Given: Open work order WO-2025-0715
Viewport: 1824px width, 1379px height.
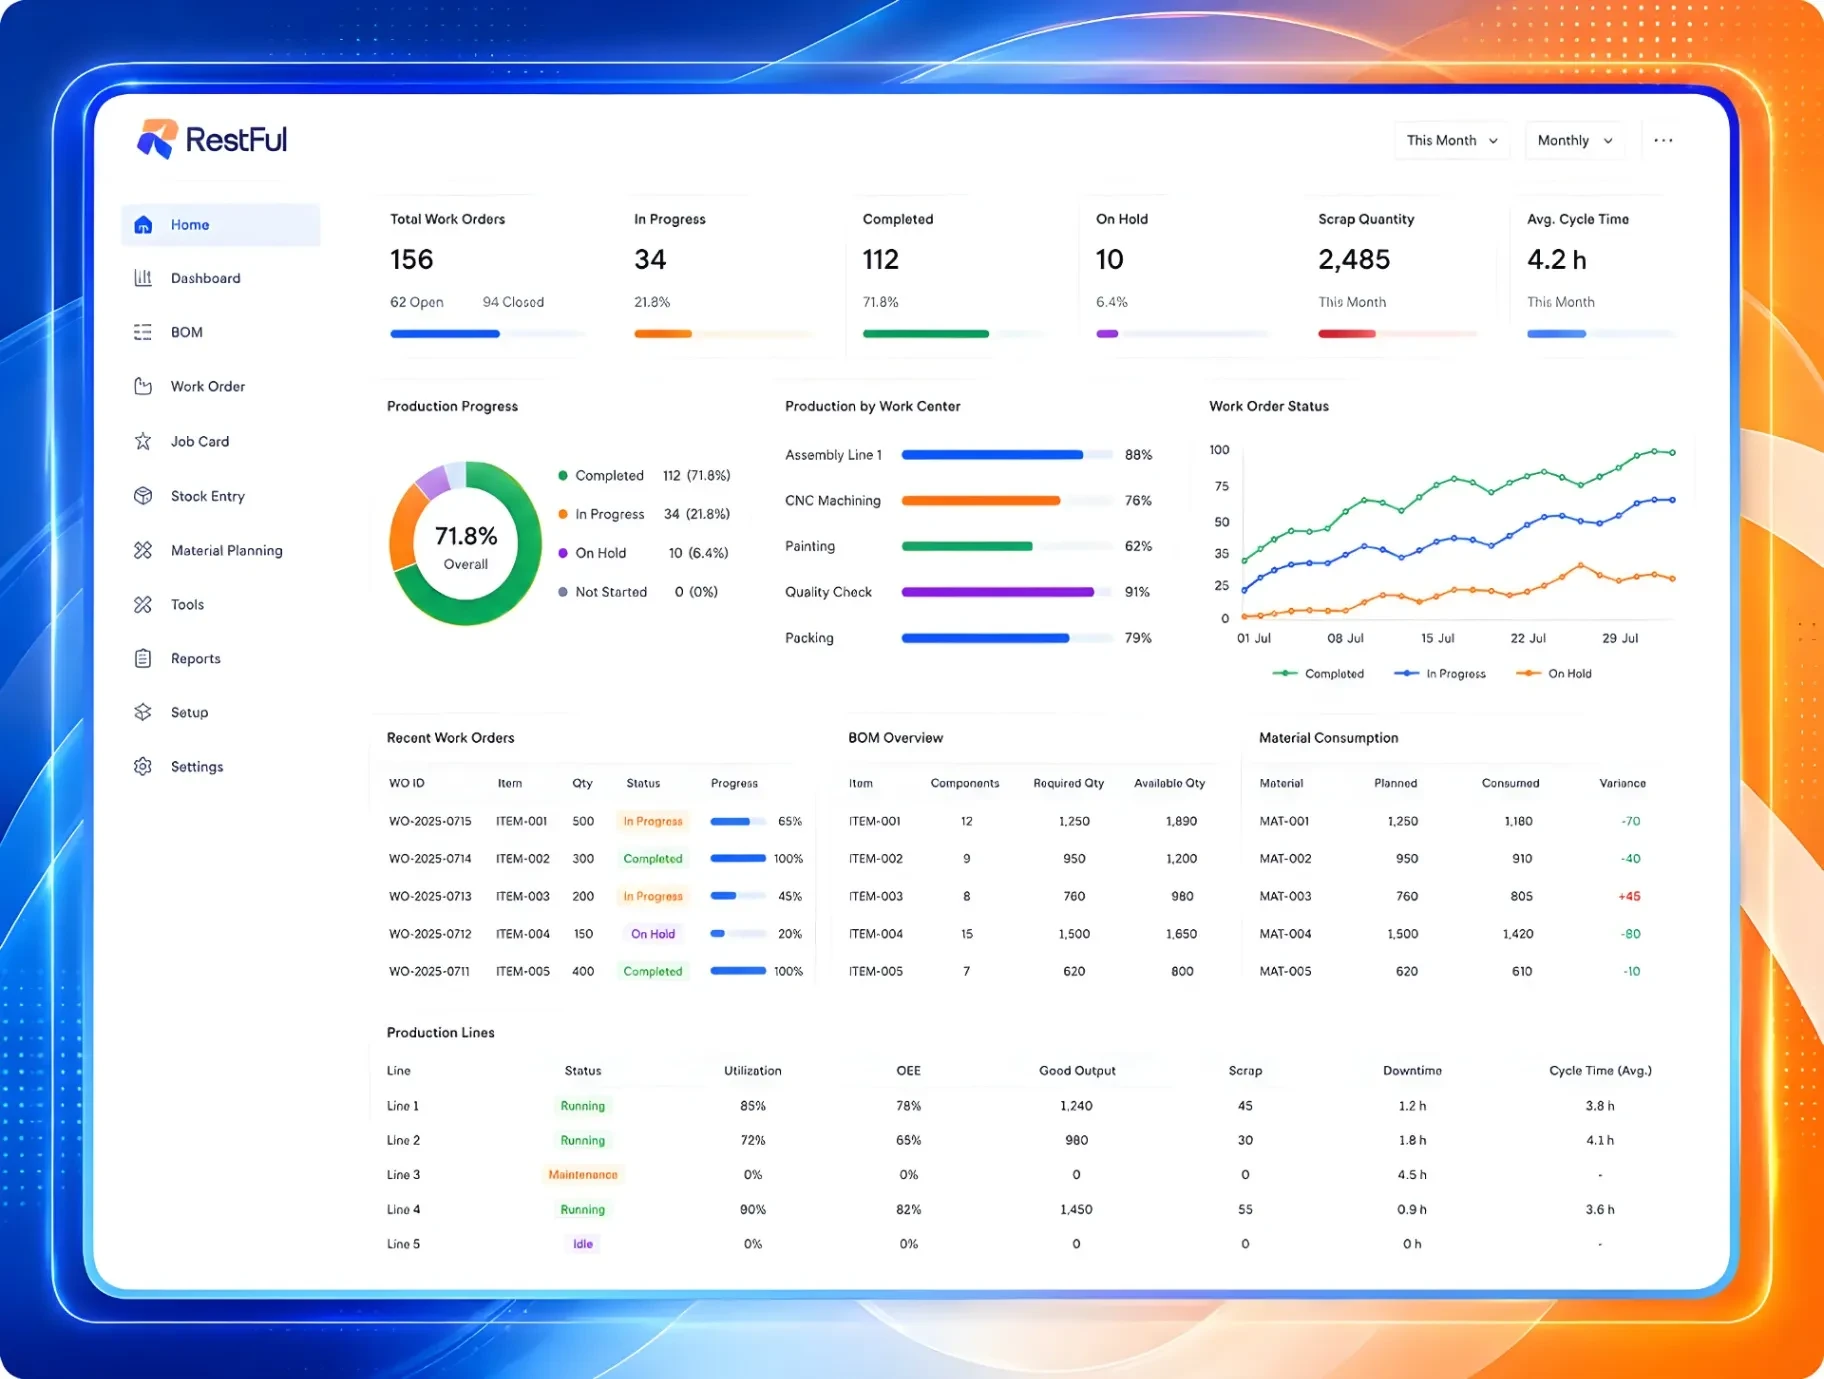Looking at the screenshot, I should [430, 821].
